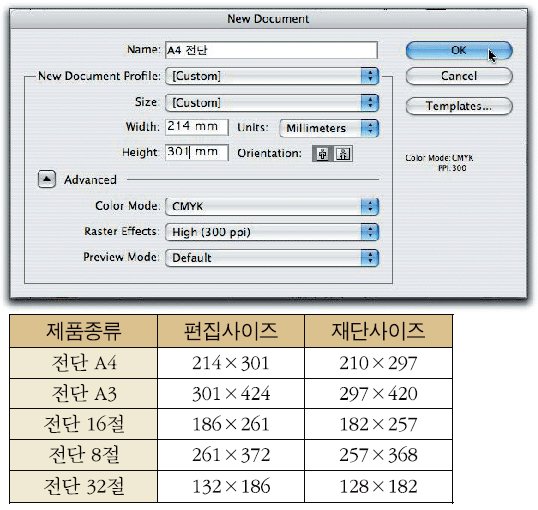
Task: Click row label '전단 A3'
Action: point(84,394)
